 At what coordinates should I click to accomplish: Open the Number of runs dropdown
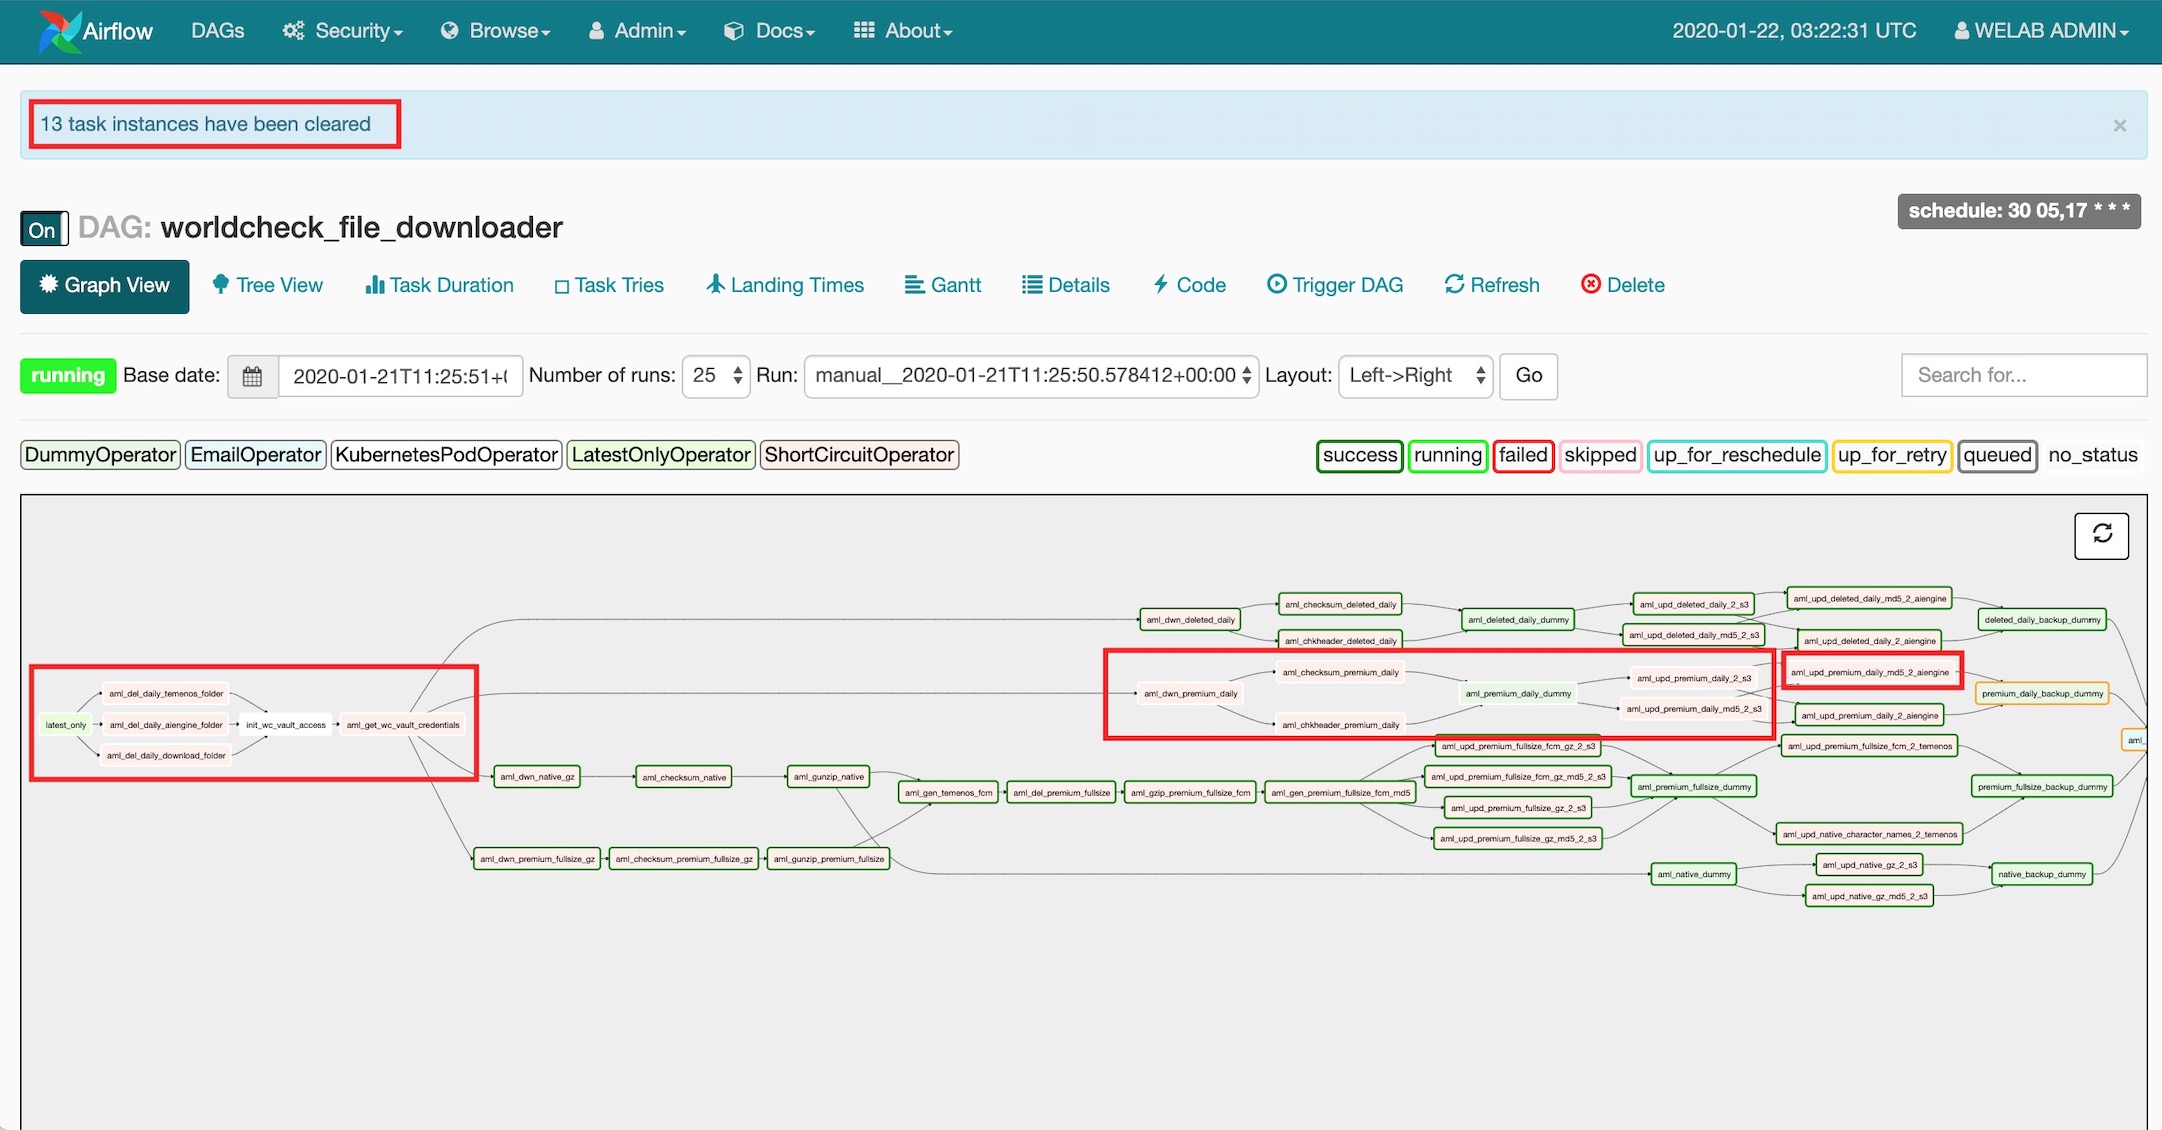716,376
